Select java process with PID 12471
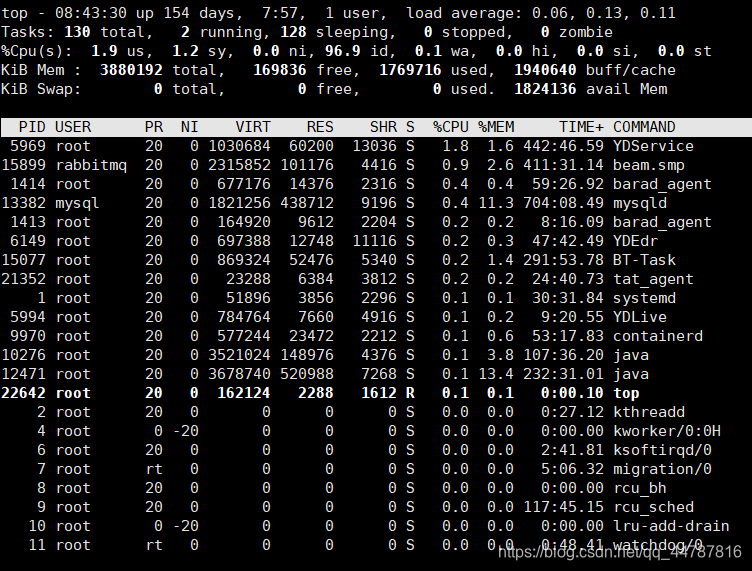Image resolution: width=752 pixels, height=571 pixels. [631, 374]
